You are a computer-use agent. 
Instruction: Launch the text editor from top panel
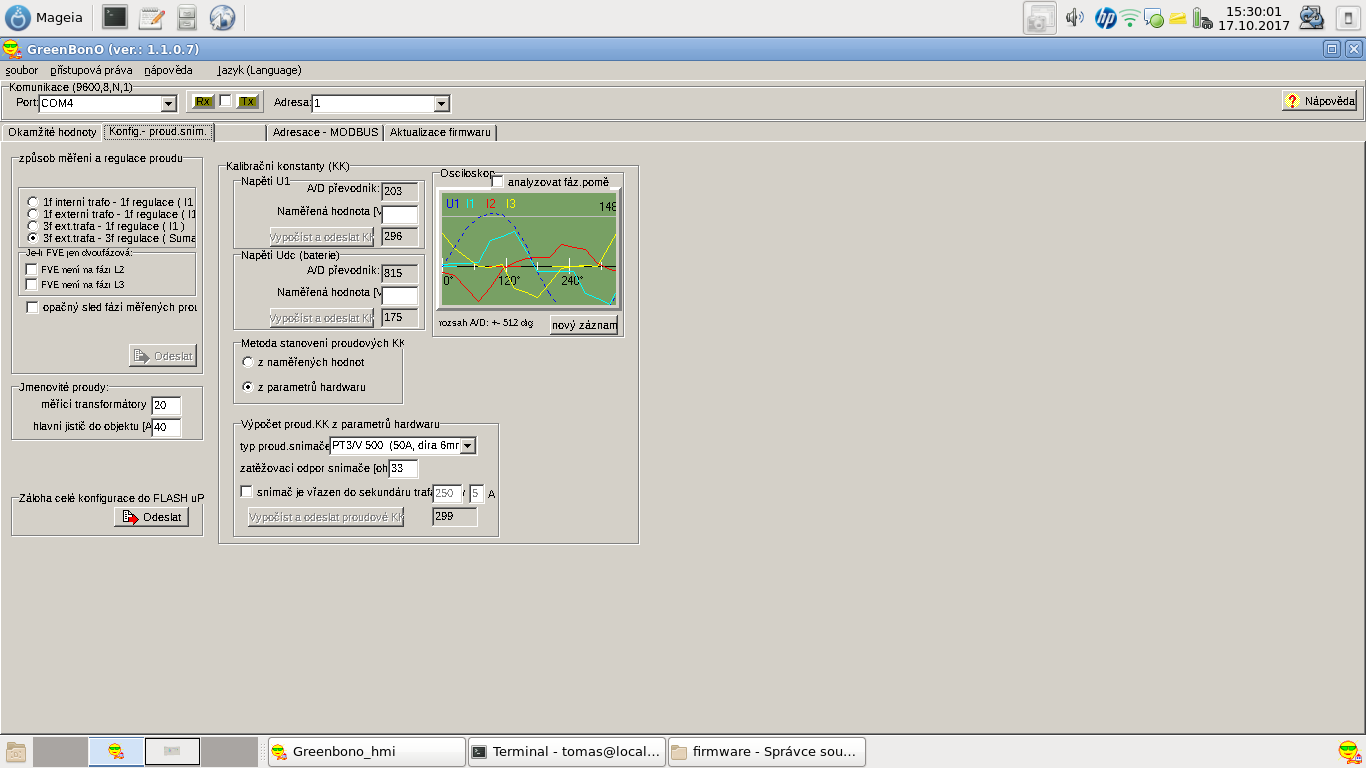151,17
